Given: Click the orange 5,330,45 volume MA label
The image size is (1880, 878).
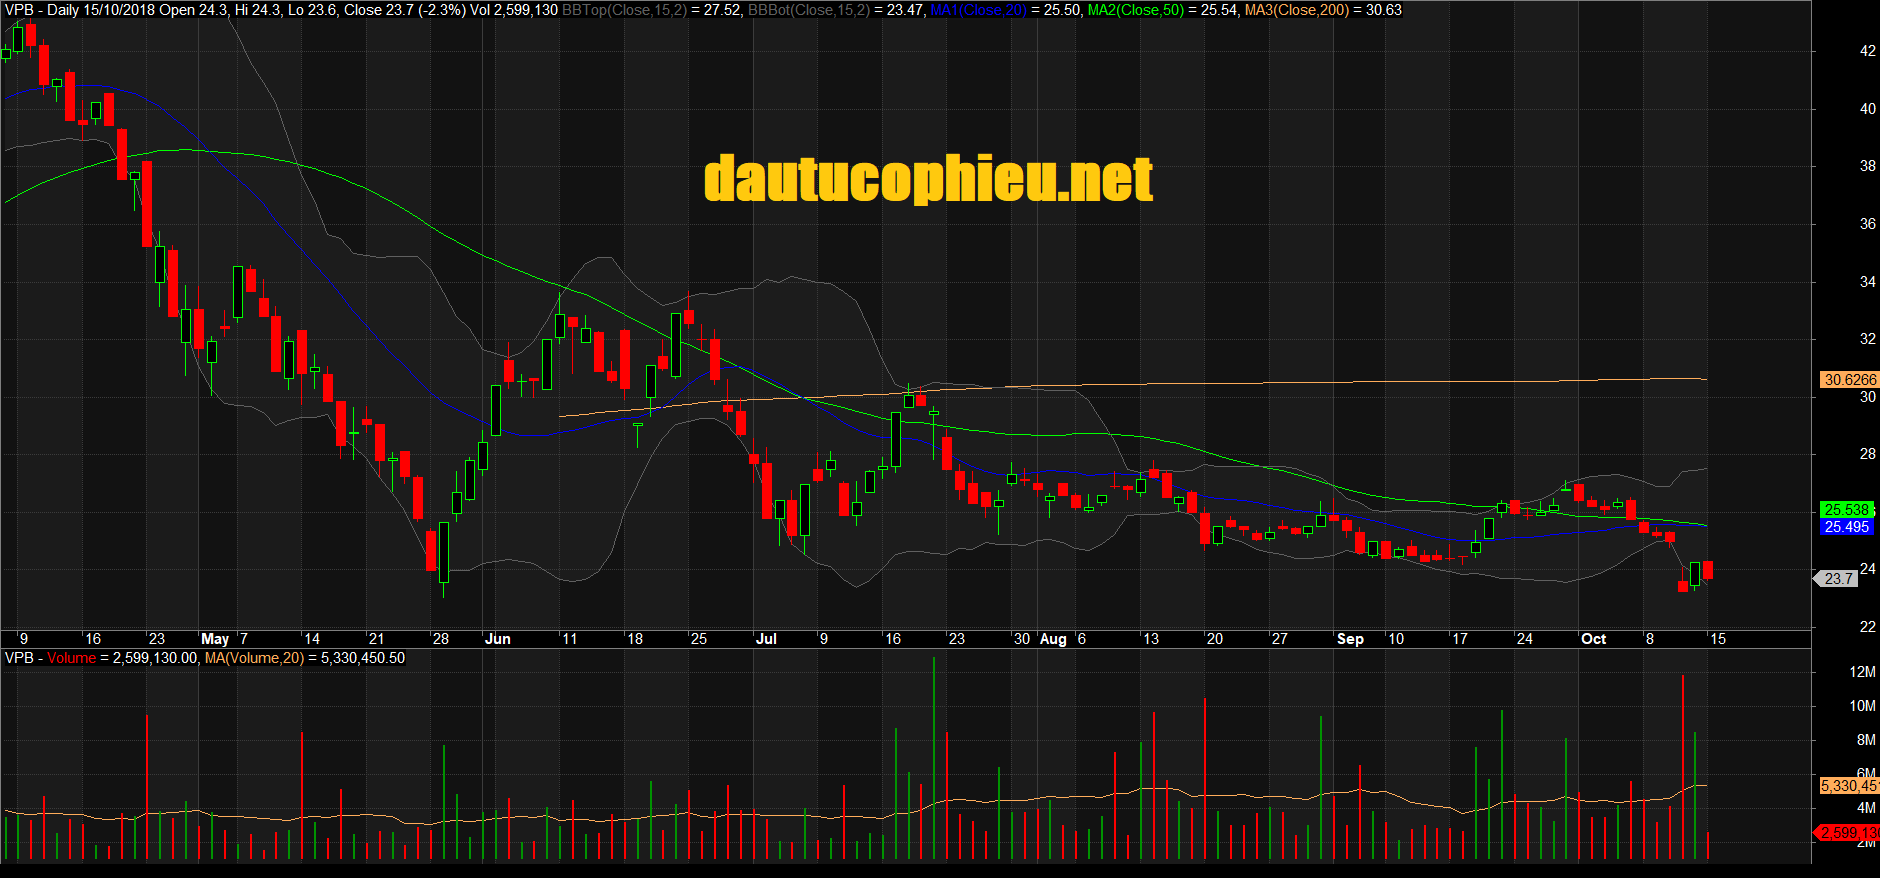Looking at the screenshot, I should (1849, 786).
